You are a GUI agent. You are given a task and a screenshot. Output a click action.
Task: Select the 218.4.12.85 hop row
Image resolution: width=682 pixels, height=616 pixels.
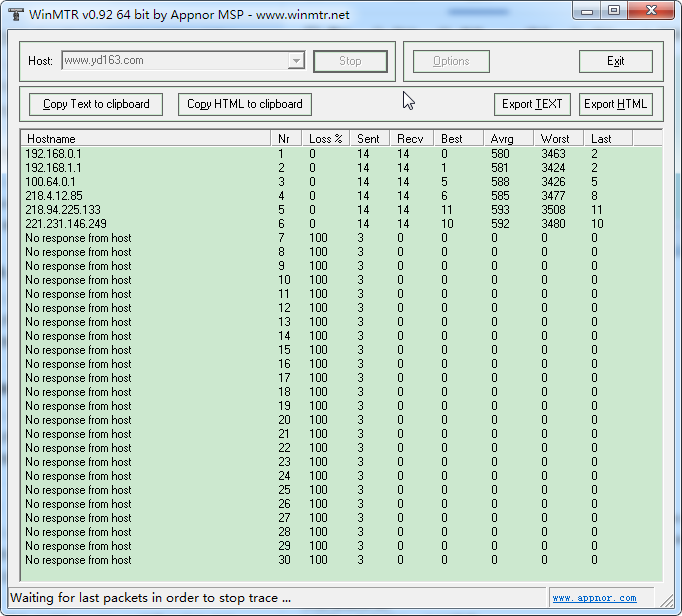341,196
